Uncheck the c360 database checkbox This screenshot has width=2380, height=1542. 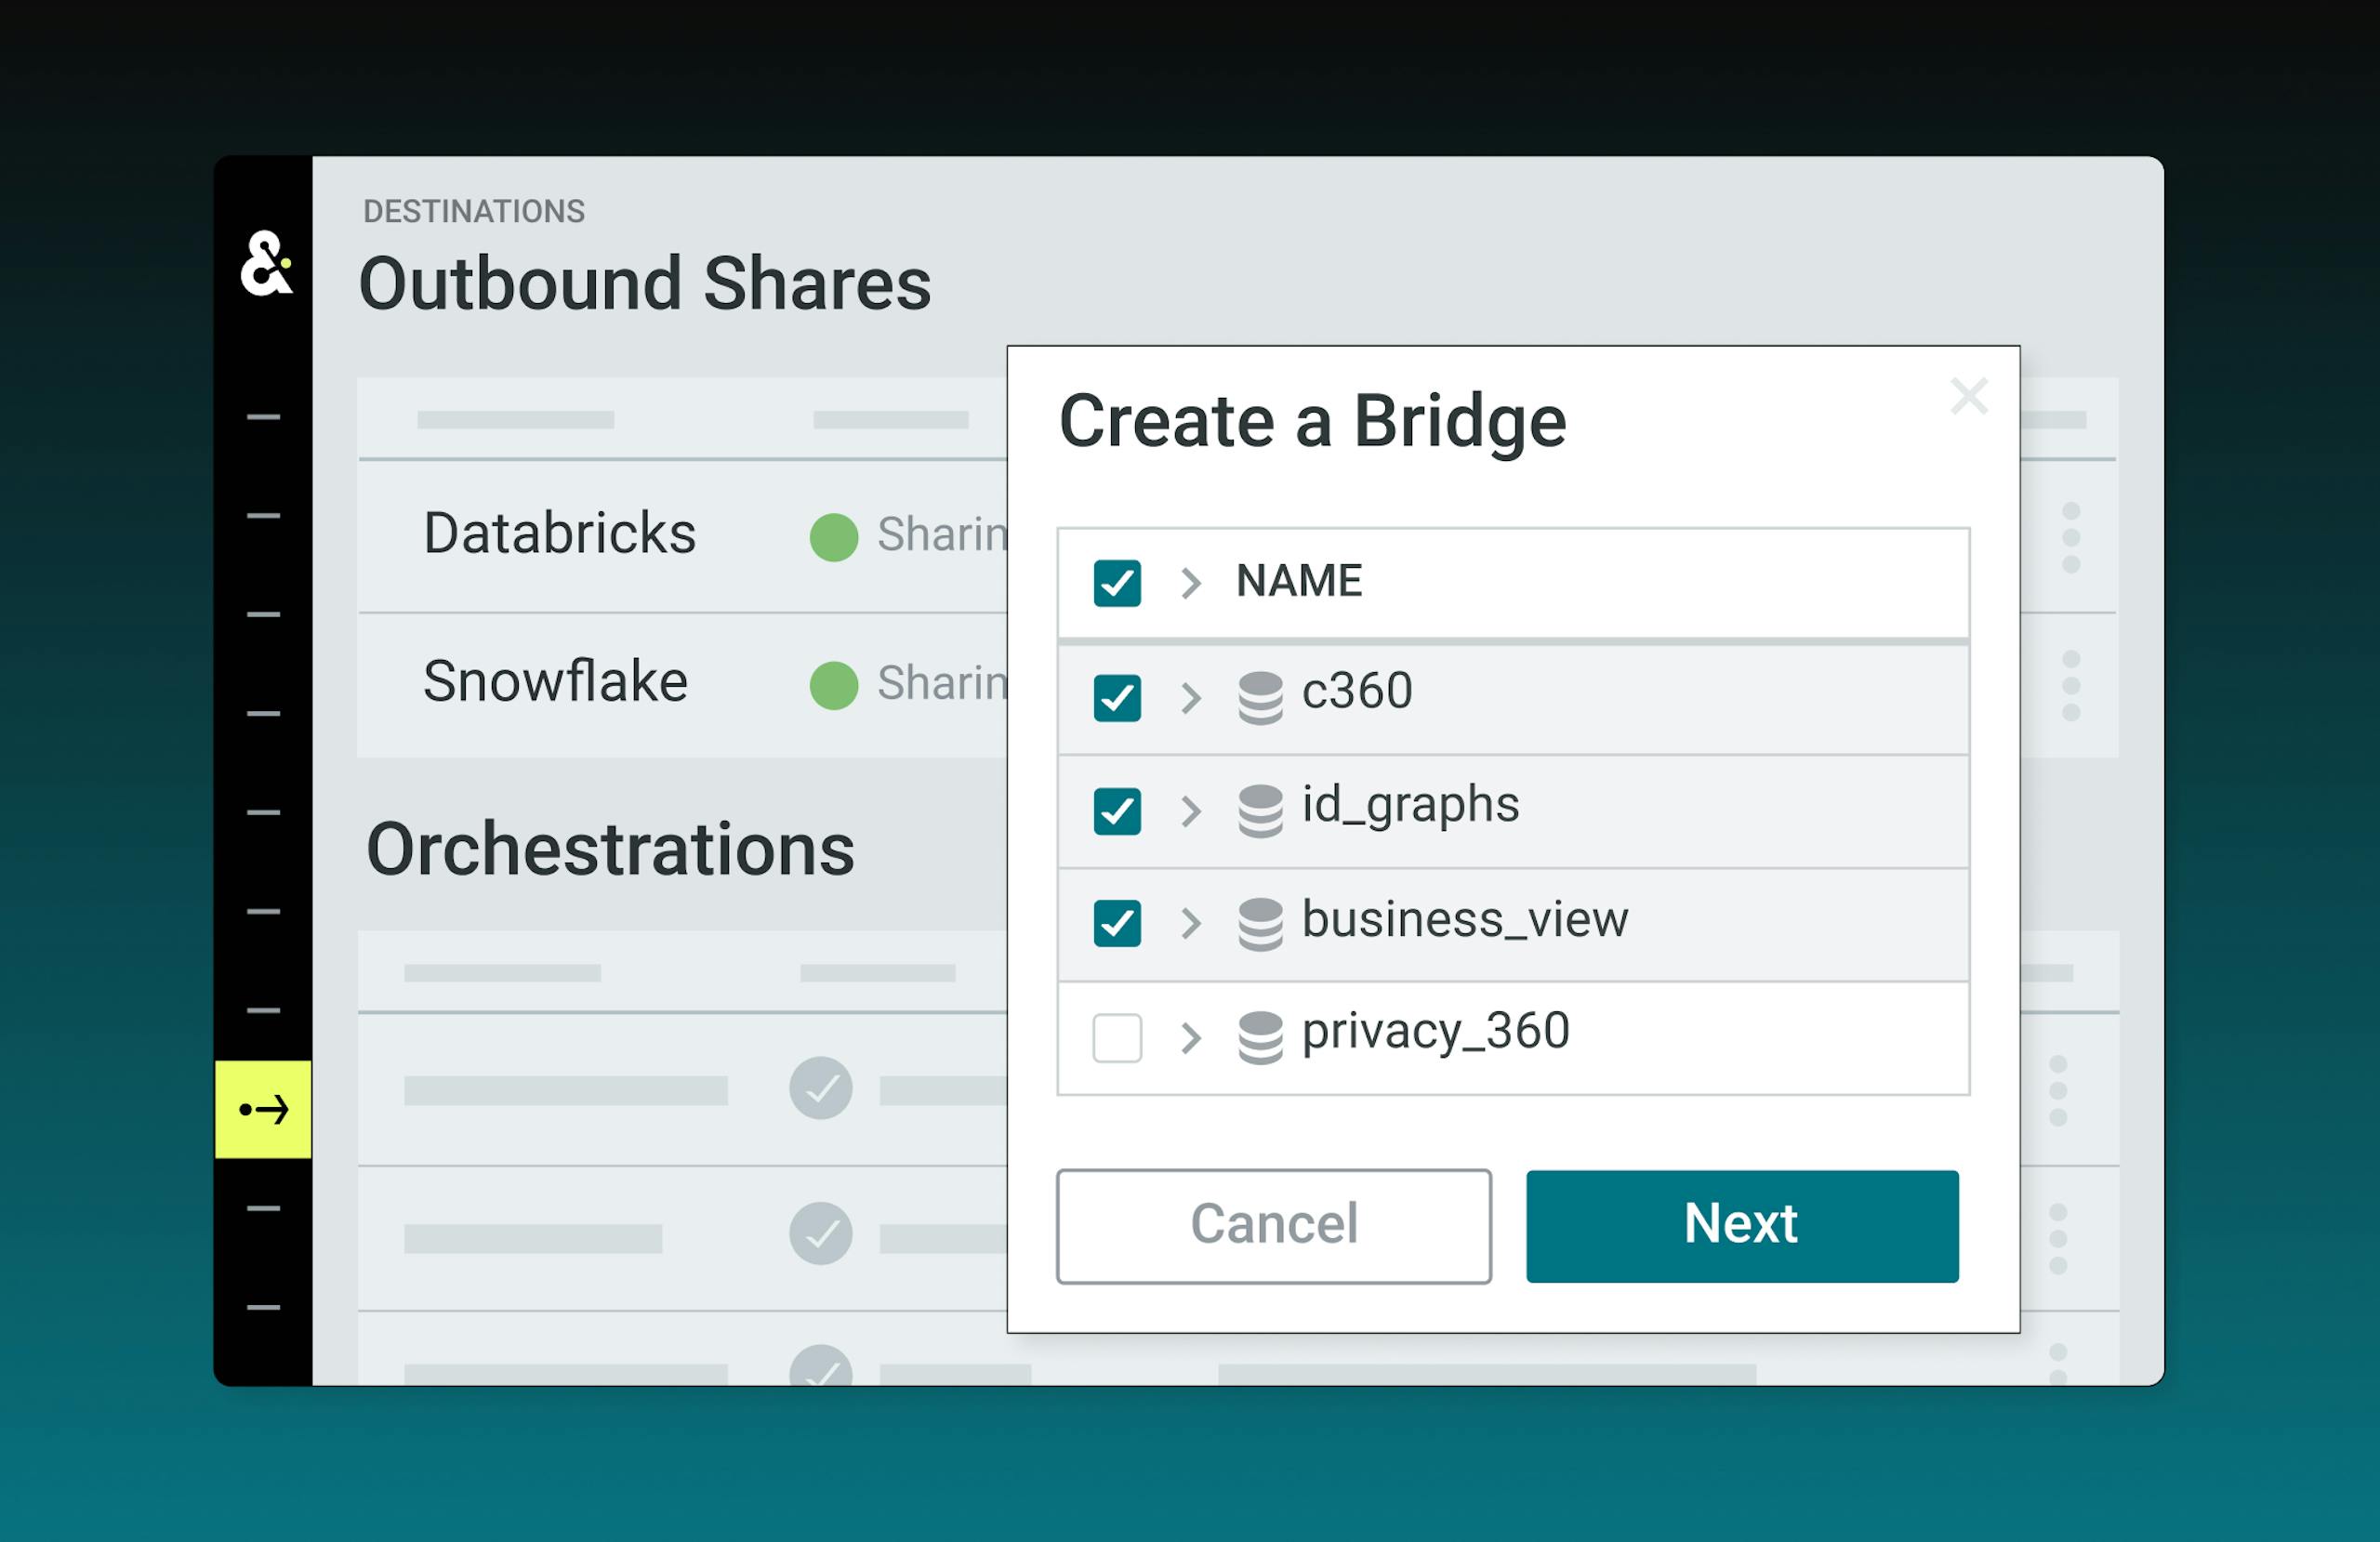1117,697
